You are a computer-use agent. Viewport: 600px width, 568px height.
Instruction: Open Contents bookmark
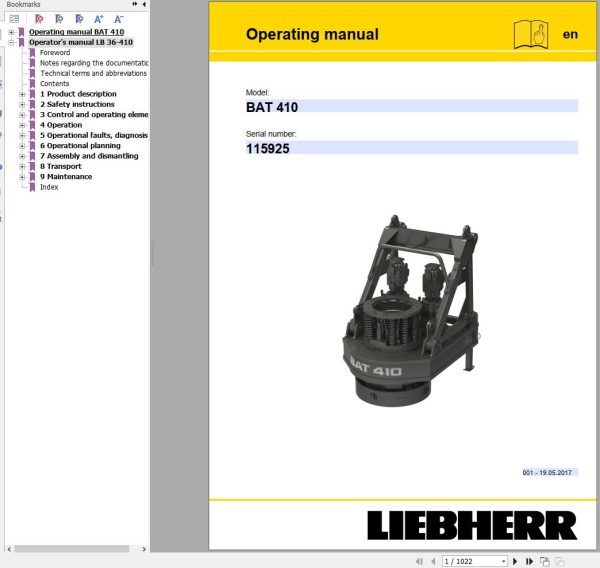coord(55,83)
